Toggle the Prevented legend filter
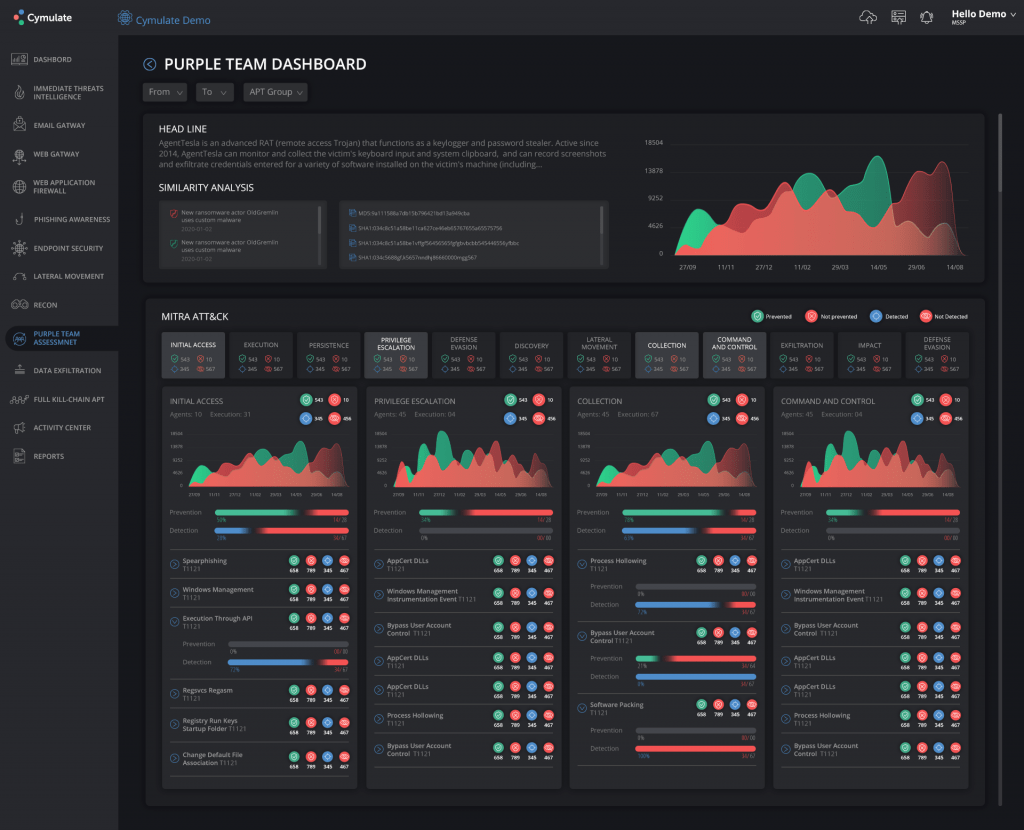 point(771,317)
